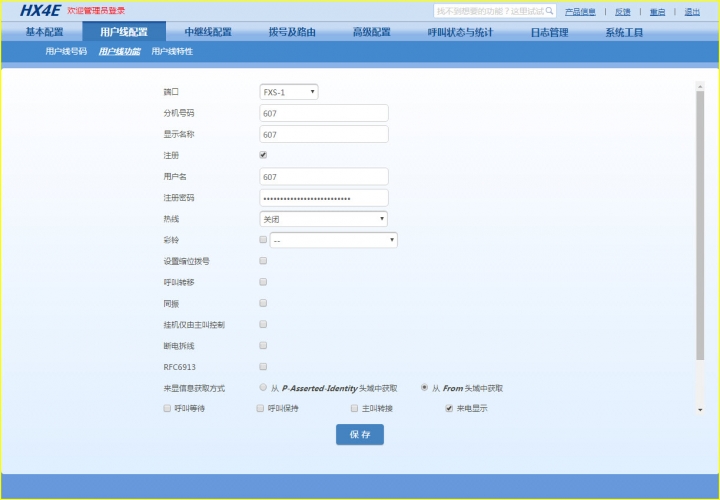The image size is (720, 500).
Task: Open the 系统工具 tab
Action: point(624,32)
